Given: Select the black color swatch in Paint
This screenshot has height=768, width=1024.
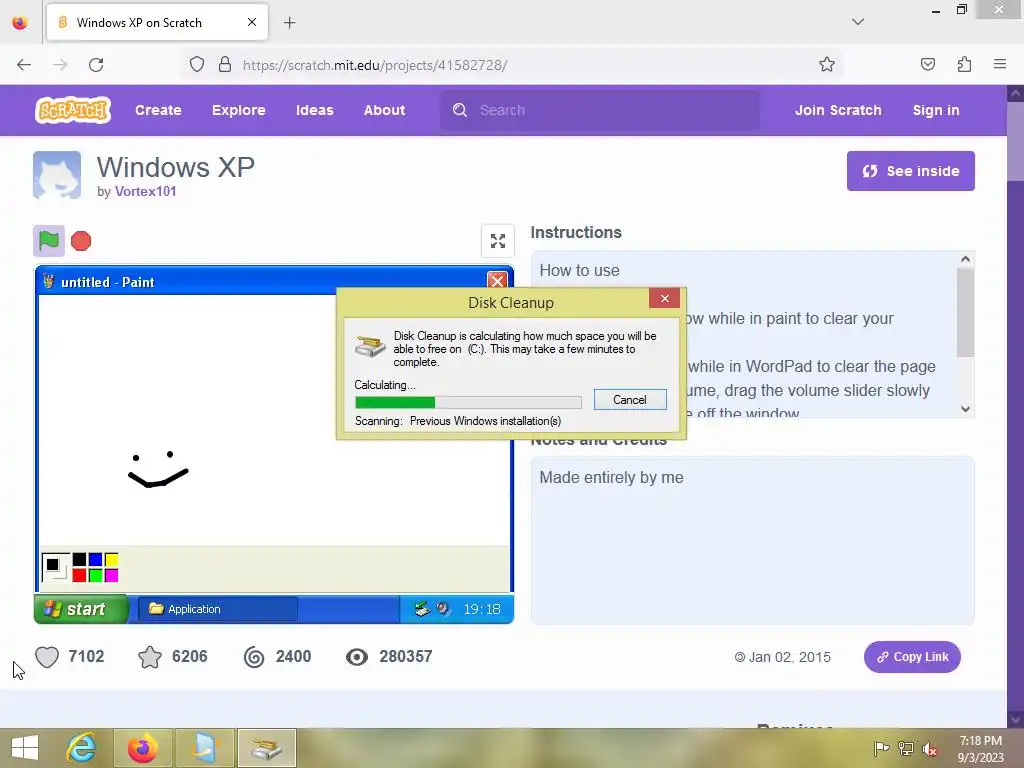Looking at the screenshot, I should [x=79, y=559].
